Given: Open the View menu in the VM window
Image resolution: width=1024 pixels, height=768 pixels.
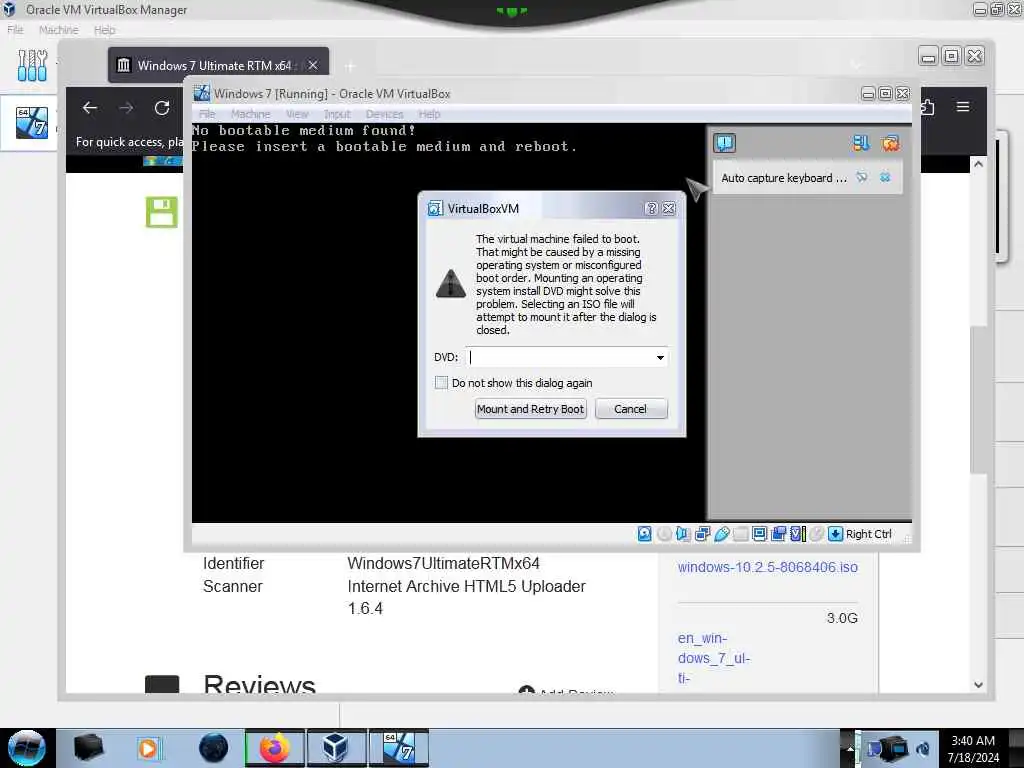Looking at the screenshot, I should click(x=297, y=114).
